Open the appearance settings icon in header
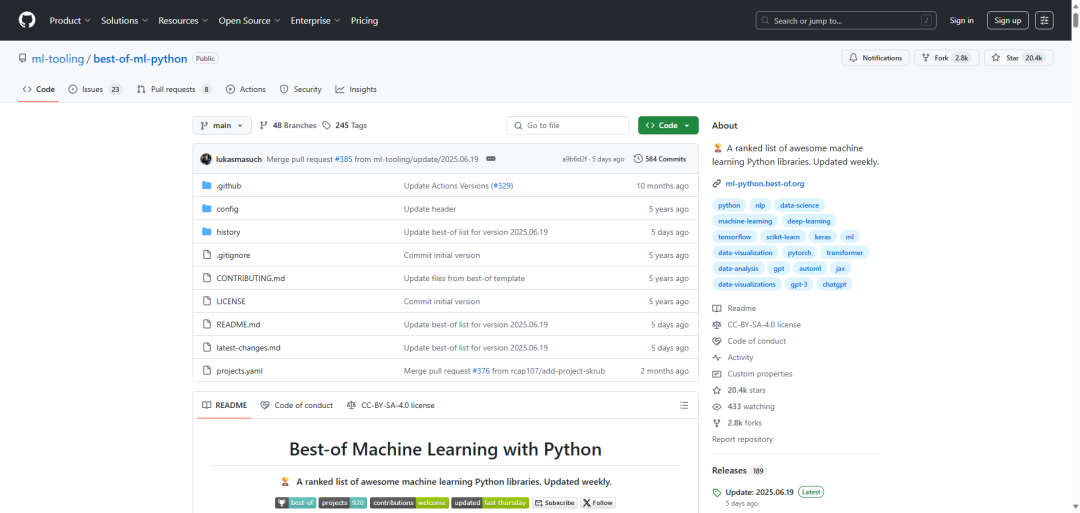This screenshot has width=1080, height=513. (x=1044, y=21)
